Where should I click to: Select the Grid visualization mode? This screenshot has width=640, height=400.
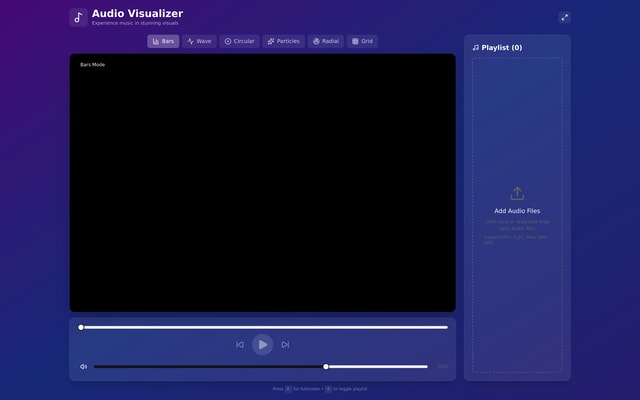[362, 41]
